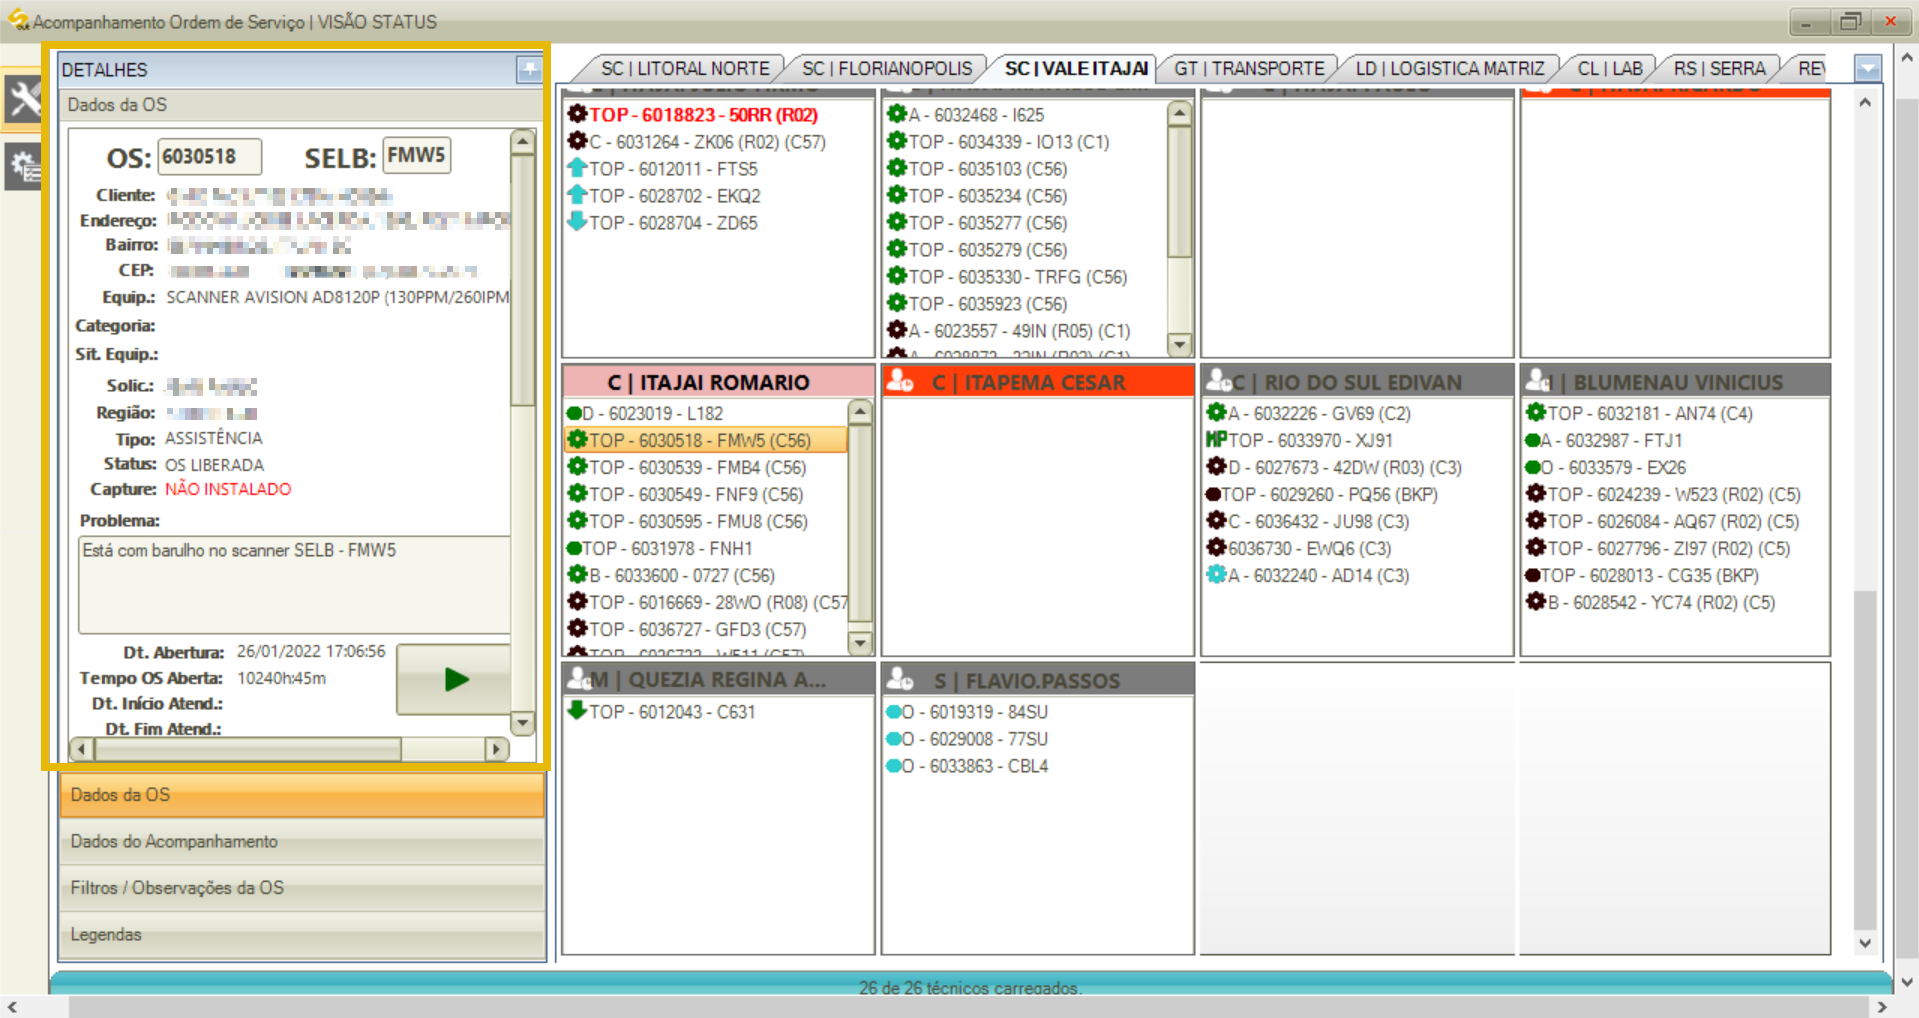The height and width of the screenshot is (1018, 1919).
Task: Click up arrow icon of TOP - 6012011 - FTS5
Action: pos(577,168)
